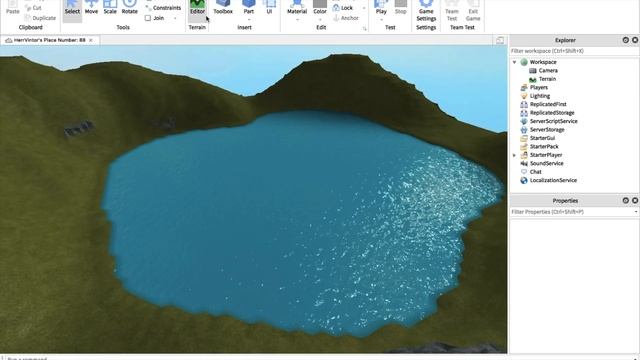This screenshot has width=640, height=360.
Task: Select ServerStorage in Explorer
Action: (x=547, y=130)
